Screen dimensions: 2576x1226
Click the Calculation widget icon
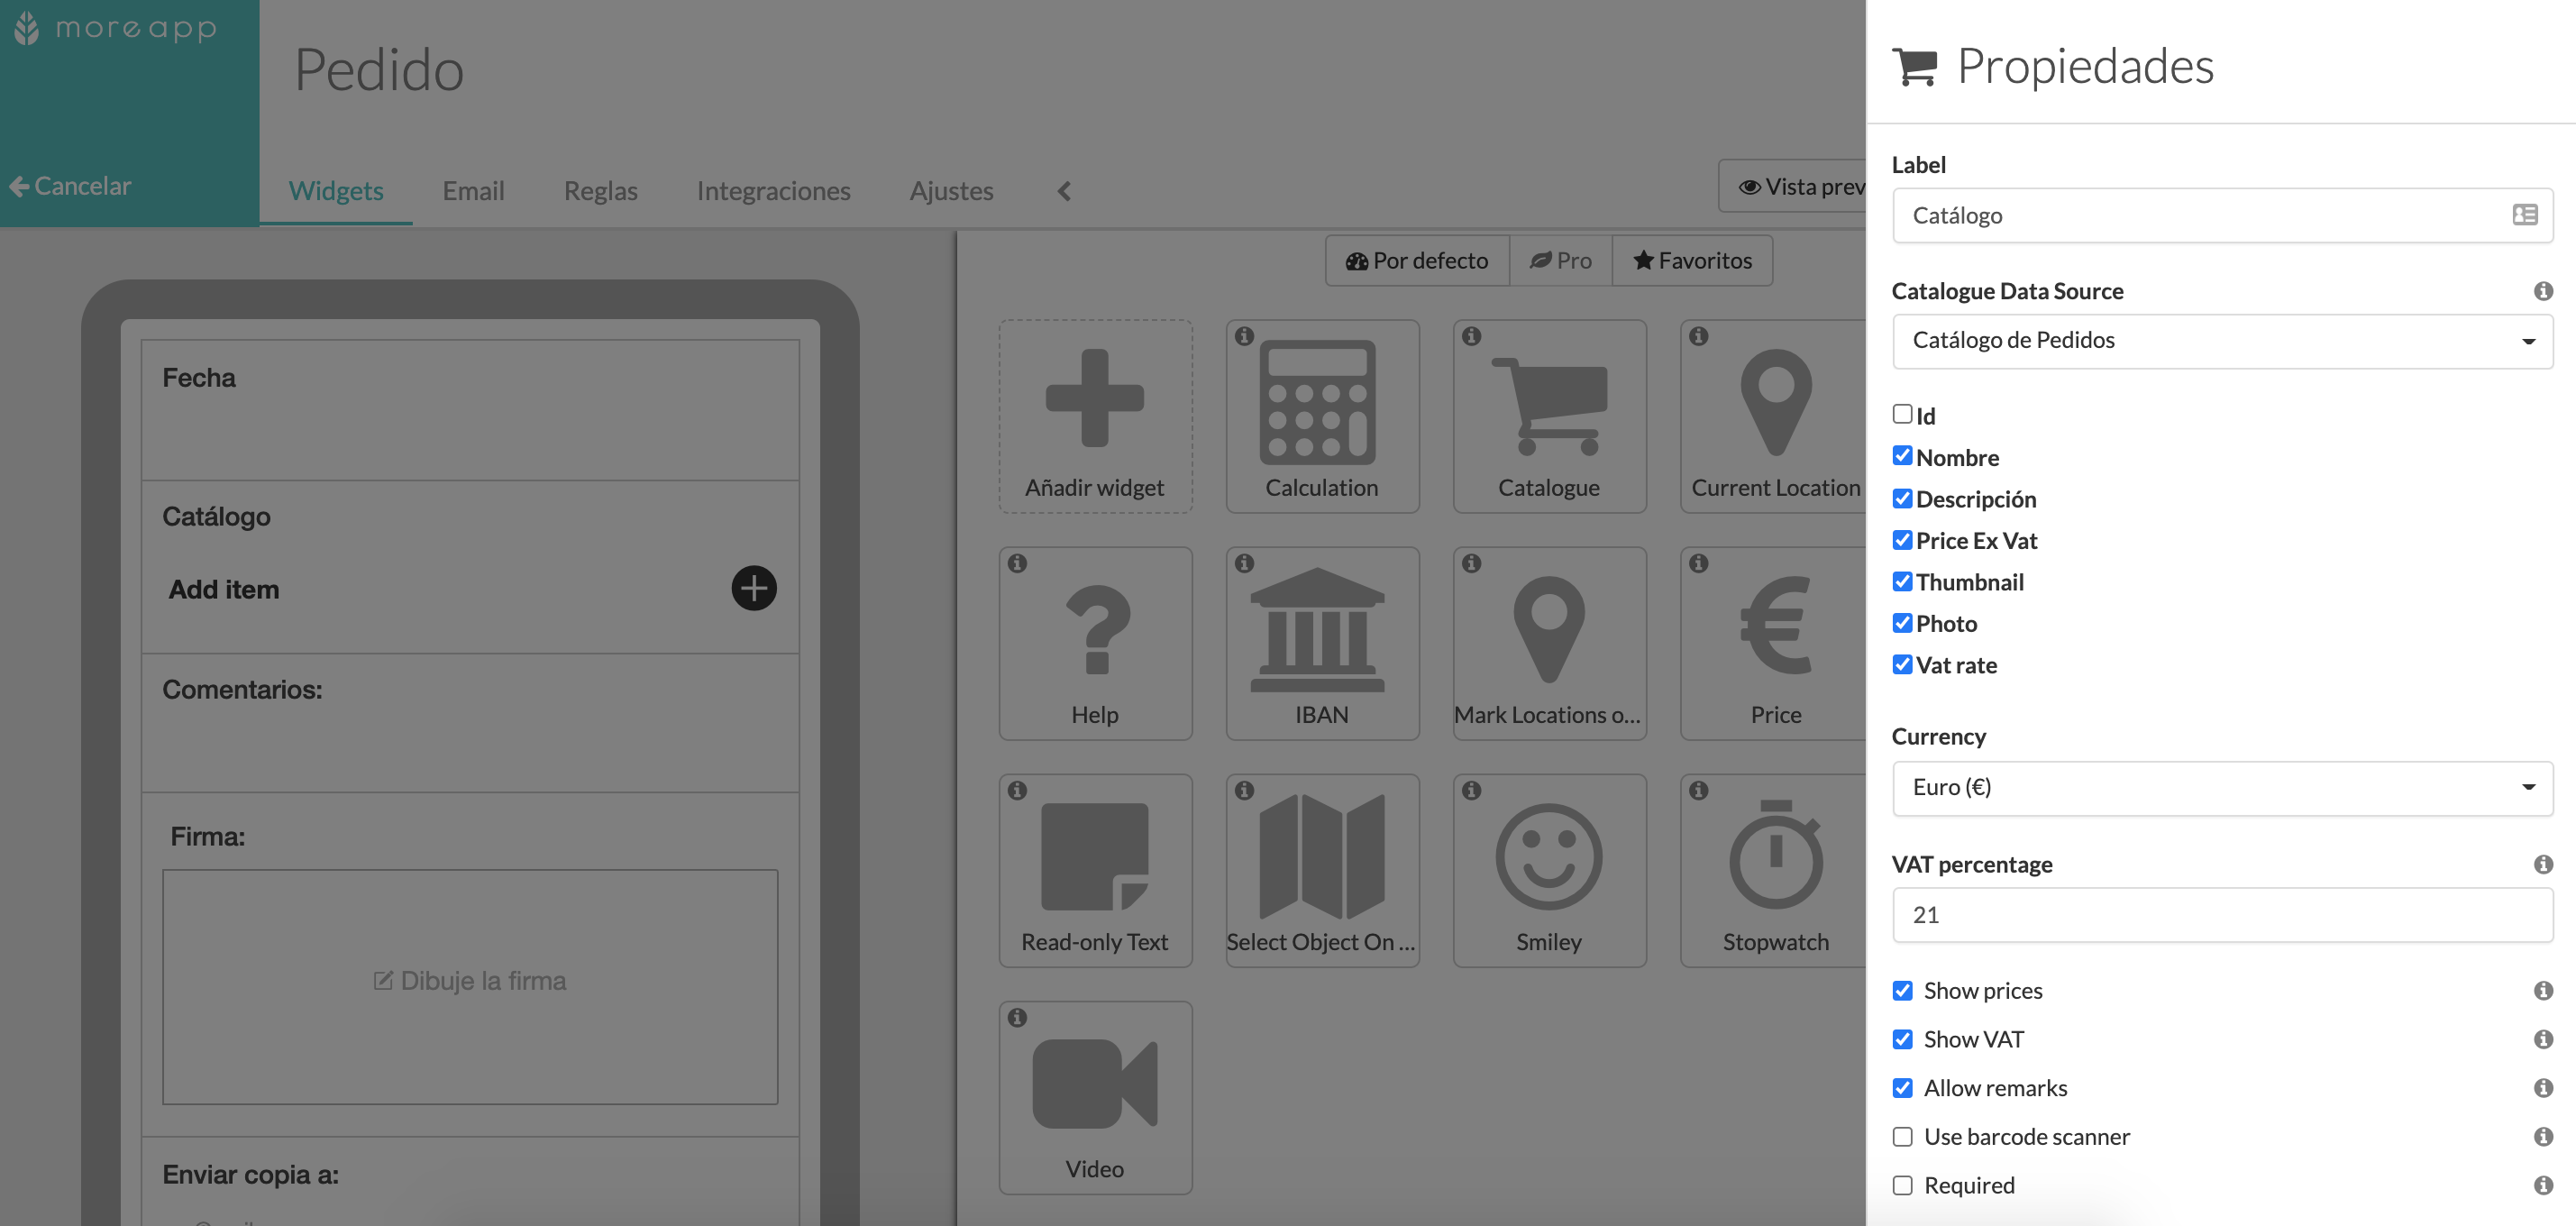coord(1320,416)
